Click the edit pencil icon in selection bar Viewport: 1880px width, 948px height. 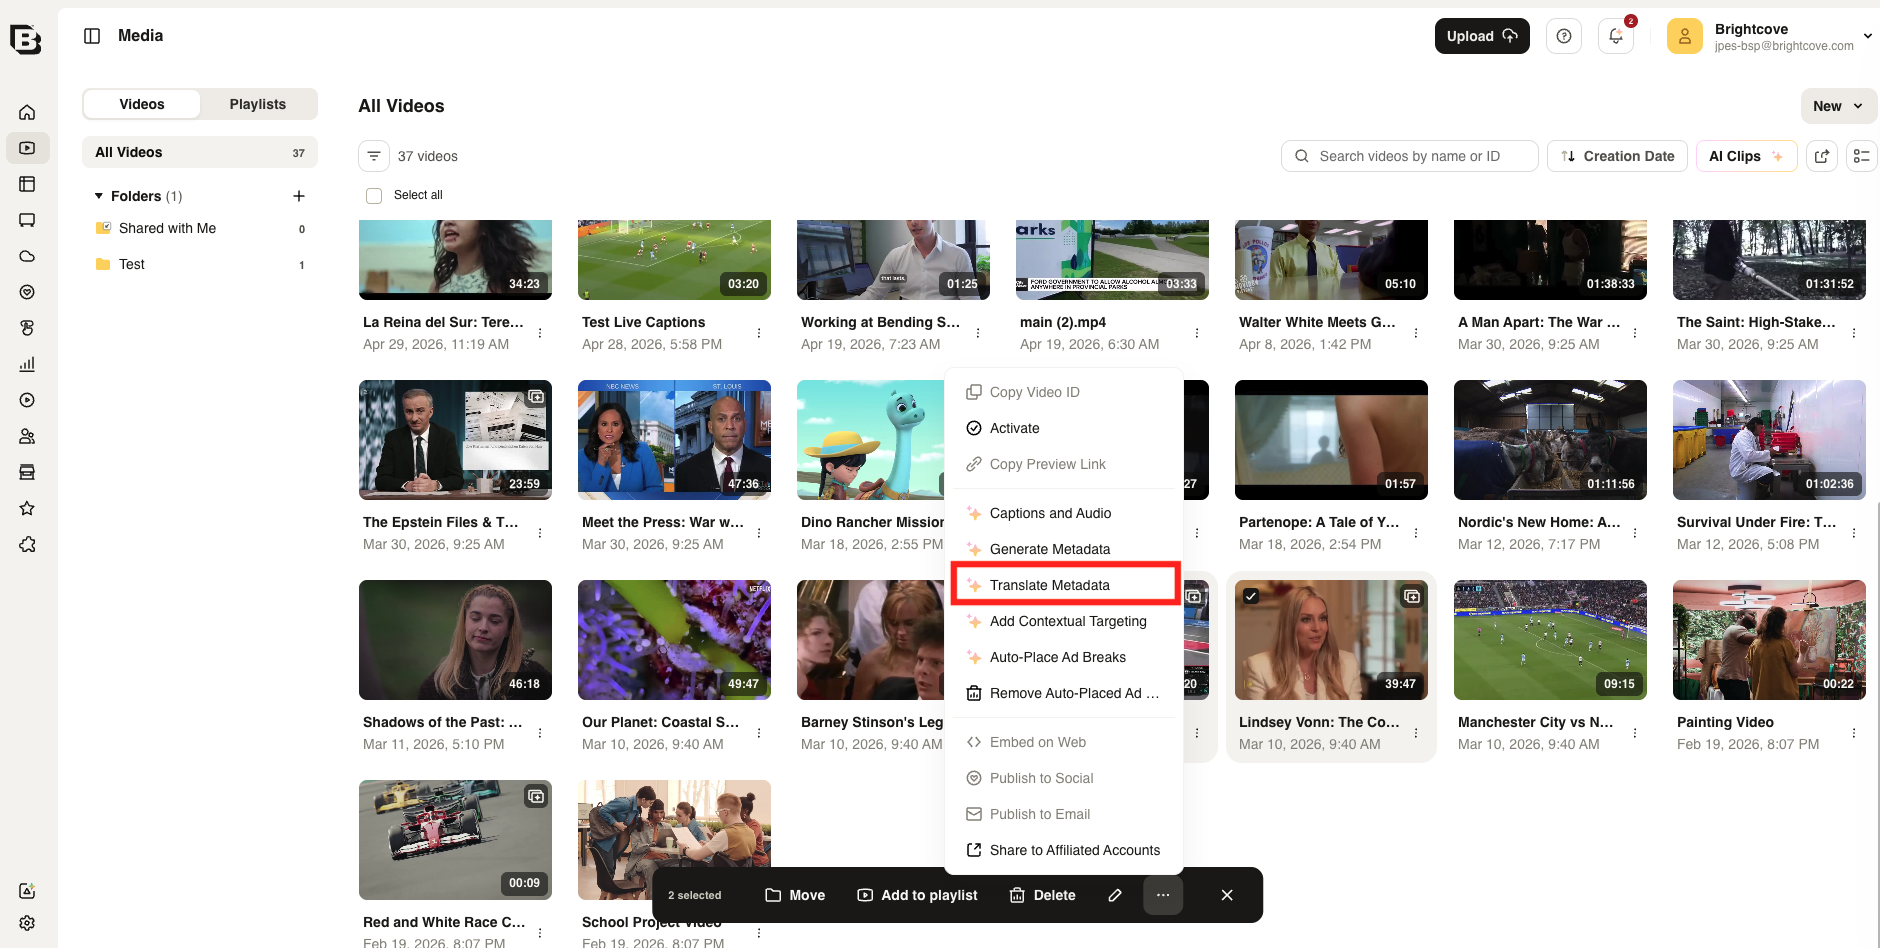[1115, 895]
